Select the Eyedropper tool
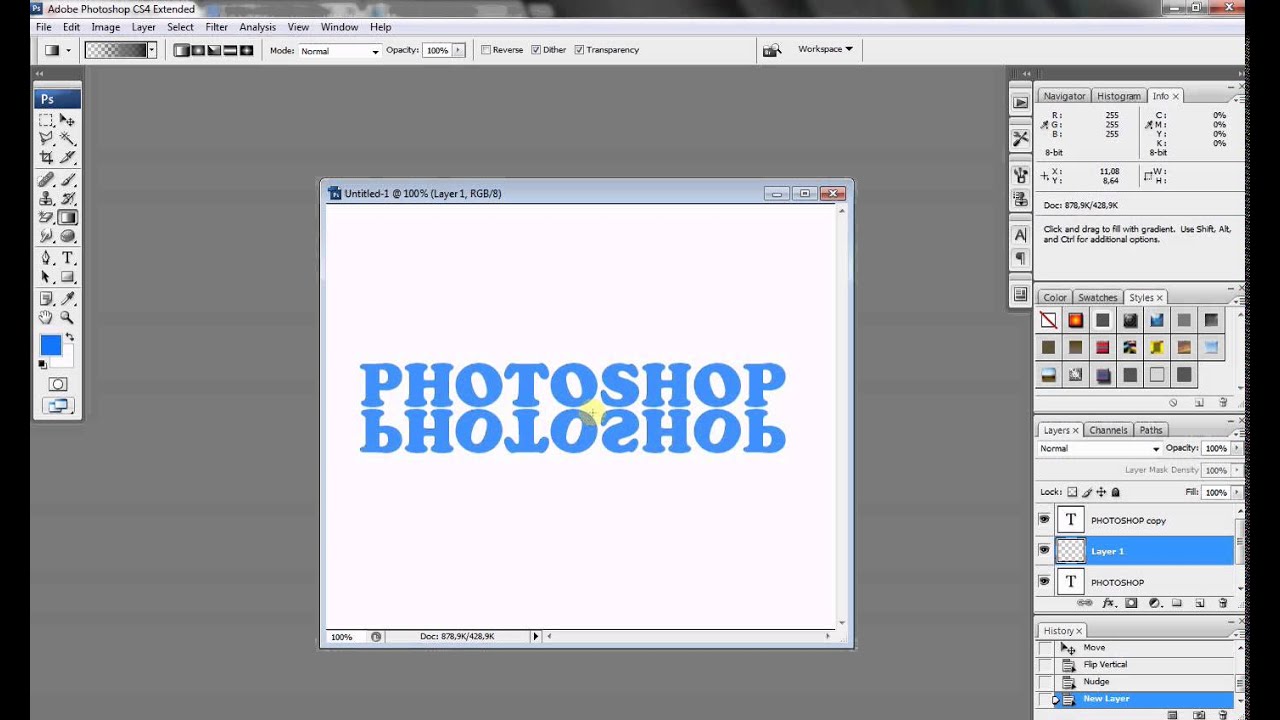Screen dimensions: 1280x720 click(x=67, y=298)
